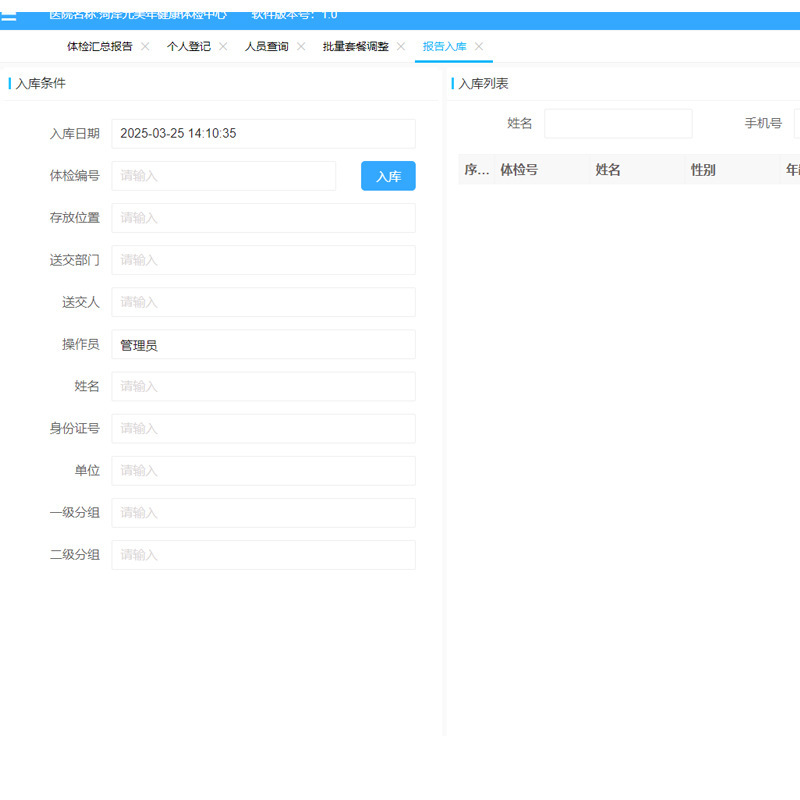Screen dimensions: 800x800
Task: Switch to the 体检汇总报告 tab
Action: coord(99,47)
